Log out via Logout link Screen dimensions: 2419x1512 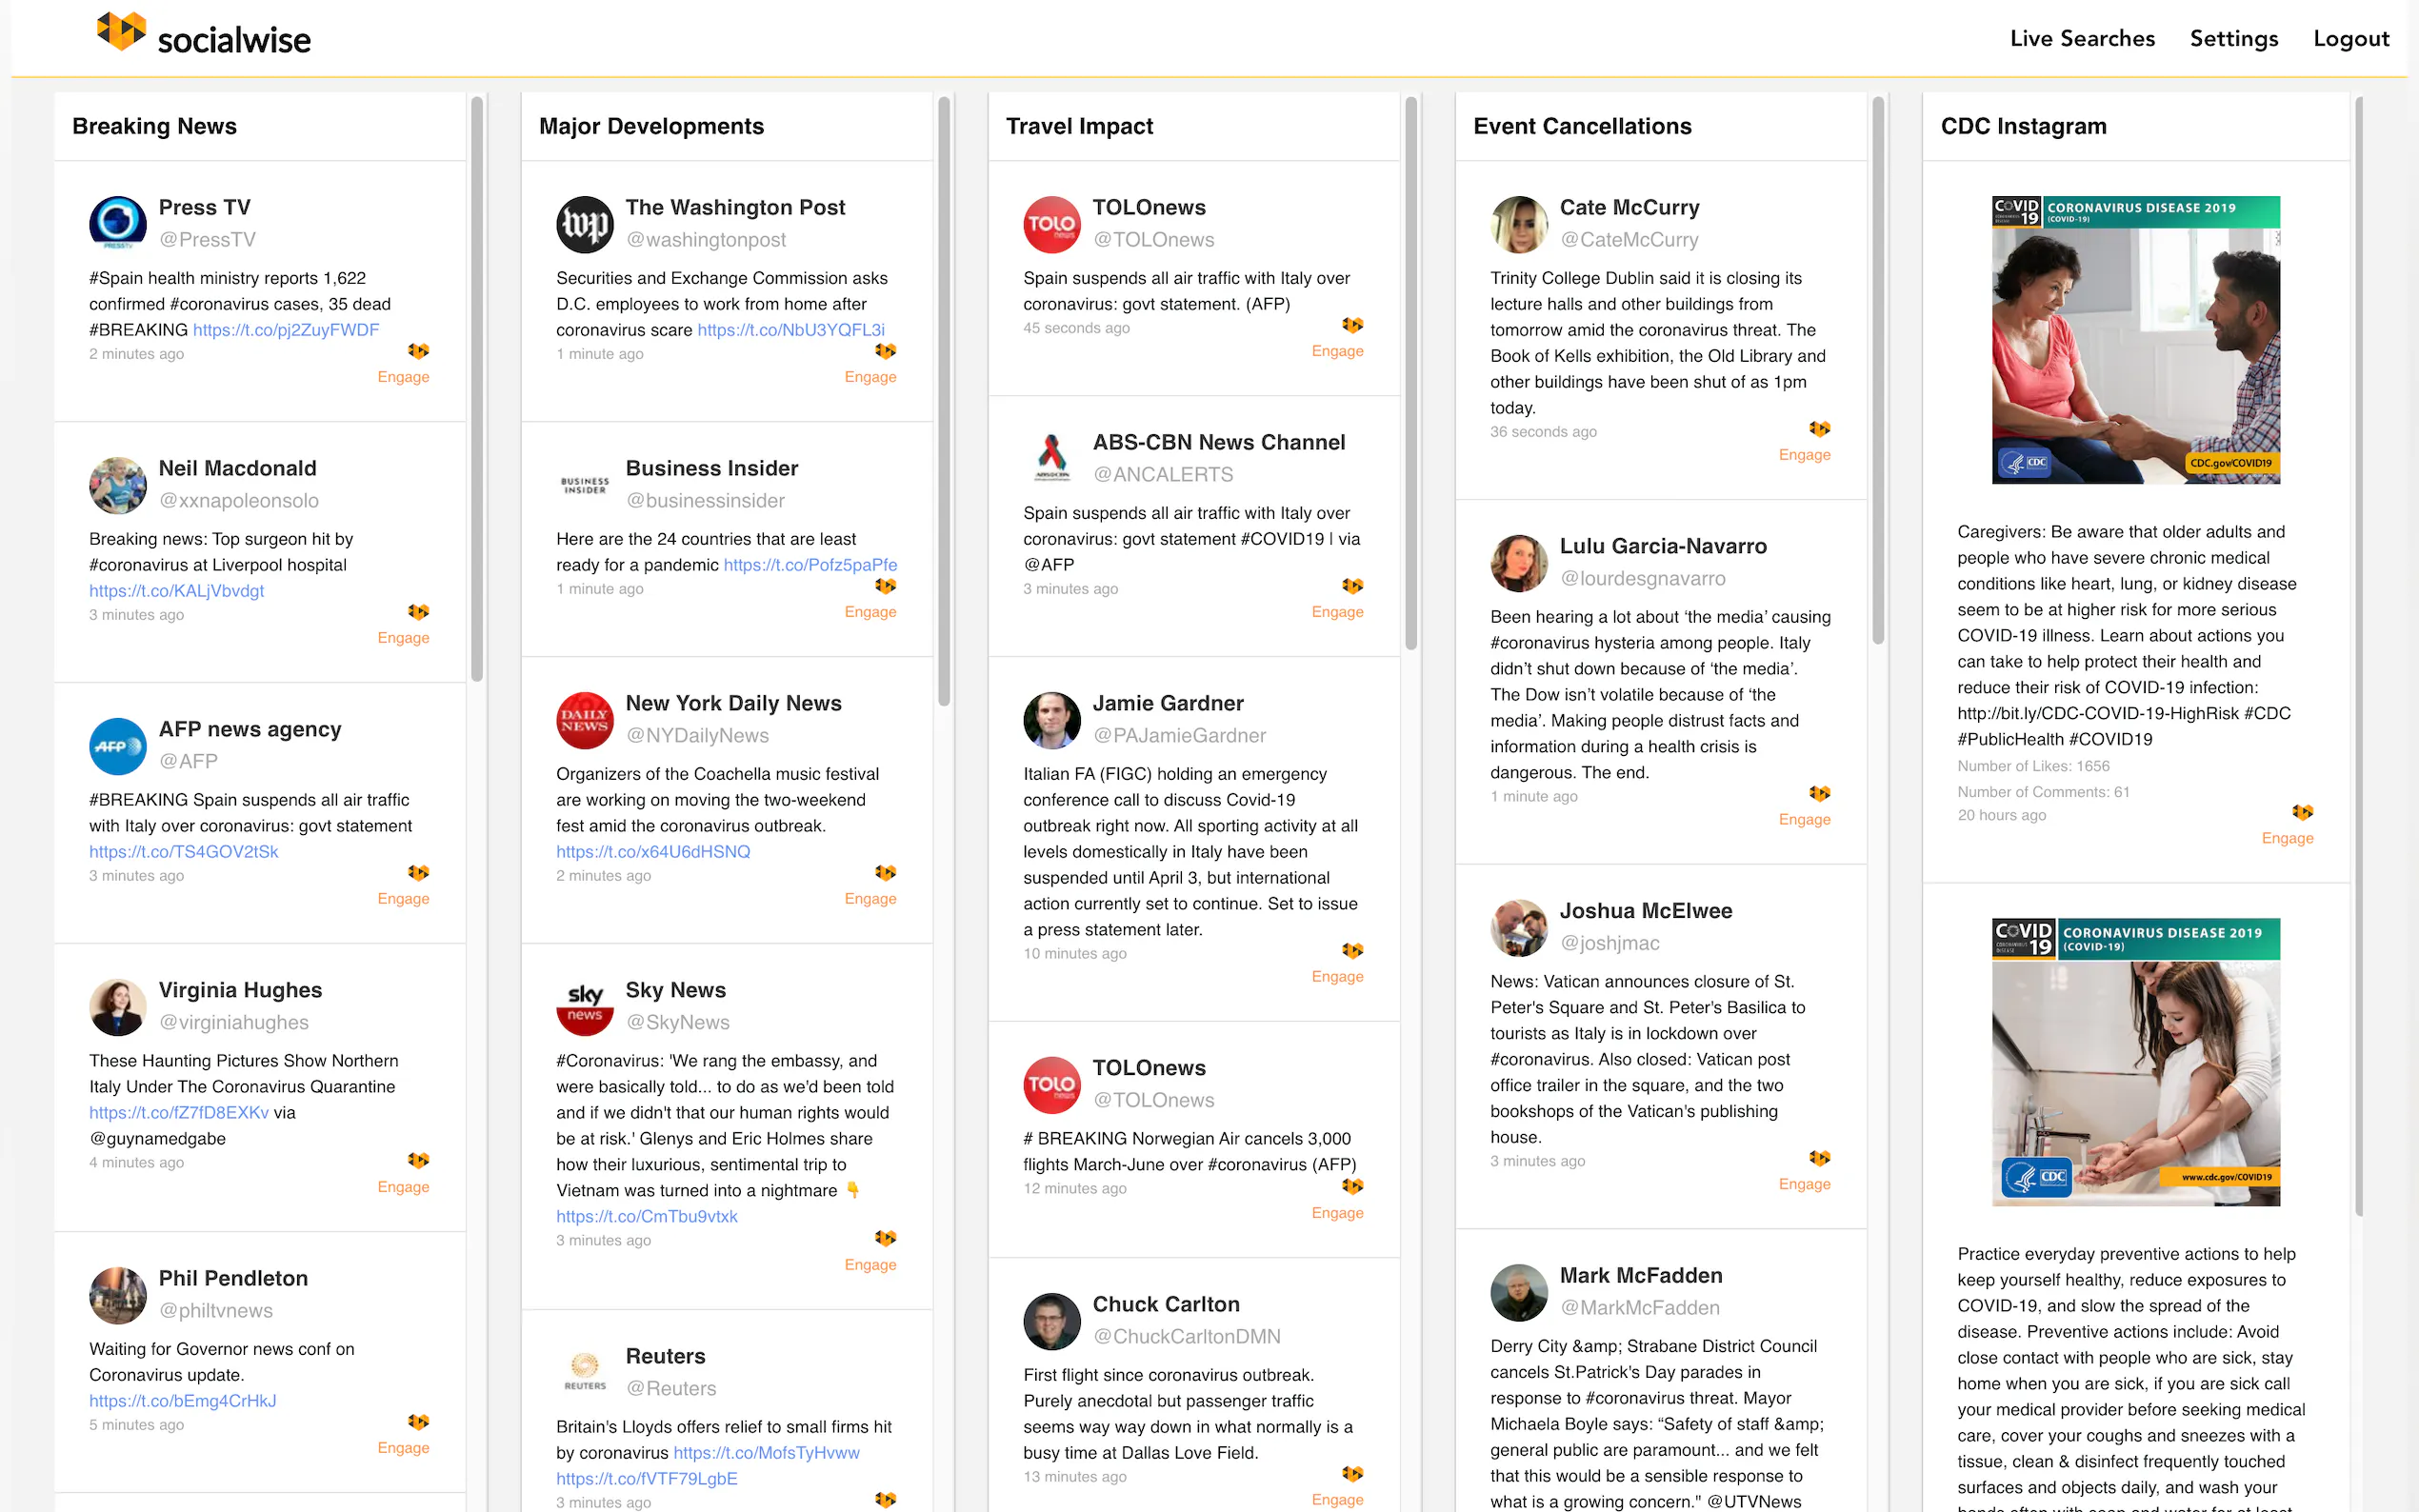pos(2351,38)
